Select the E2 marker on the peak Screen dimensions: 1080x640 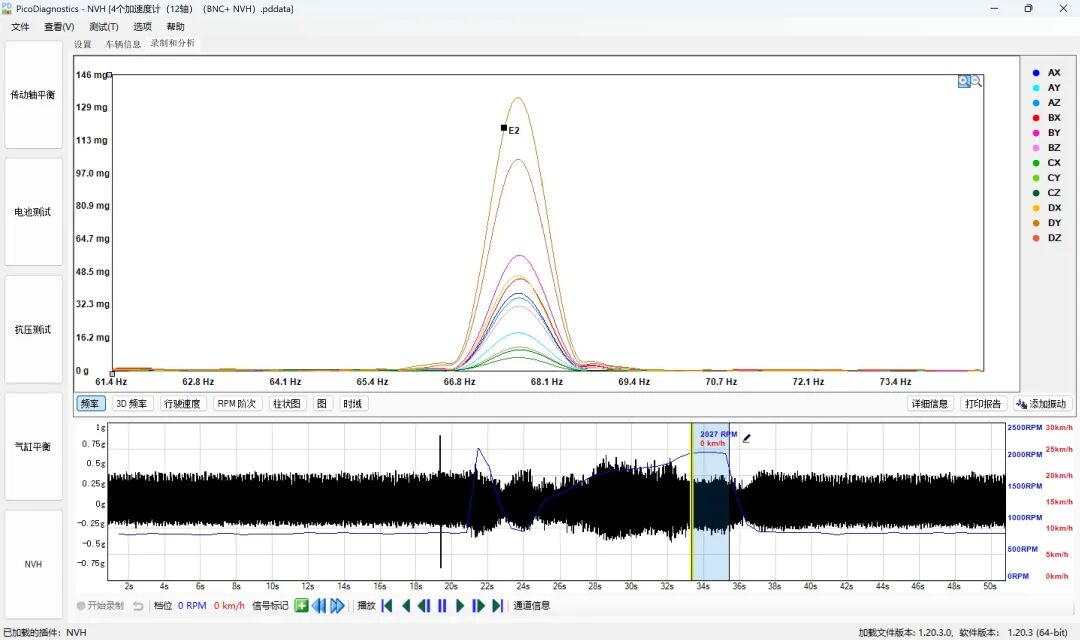[504, 127]
